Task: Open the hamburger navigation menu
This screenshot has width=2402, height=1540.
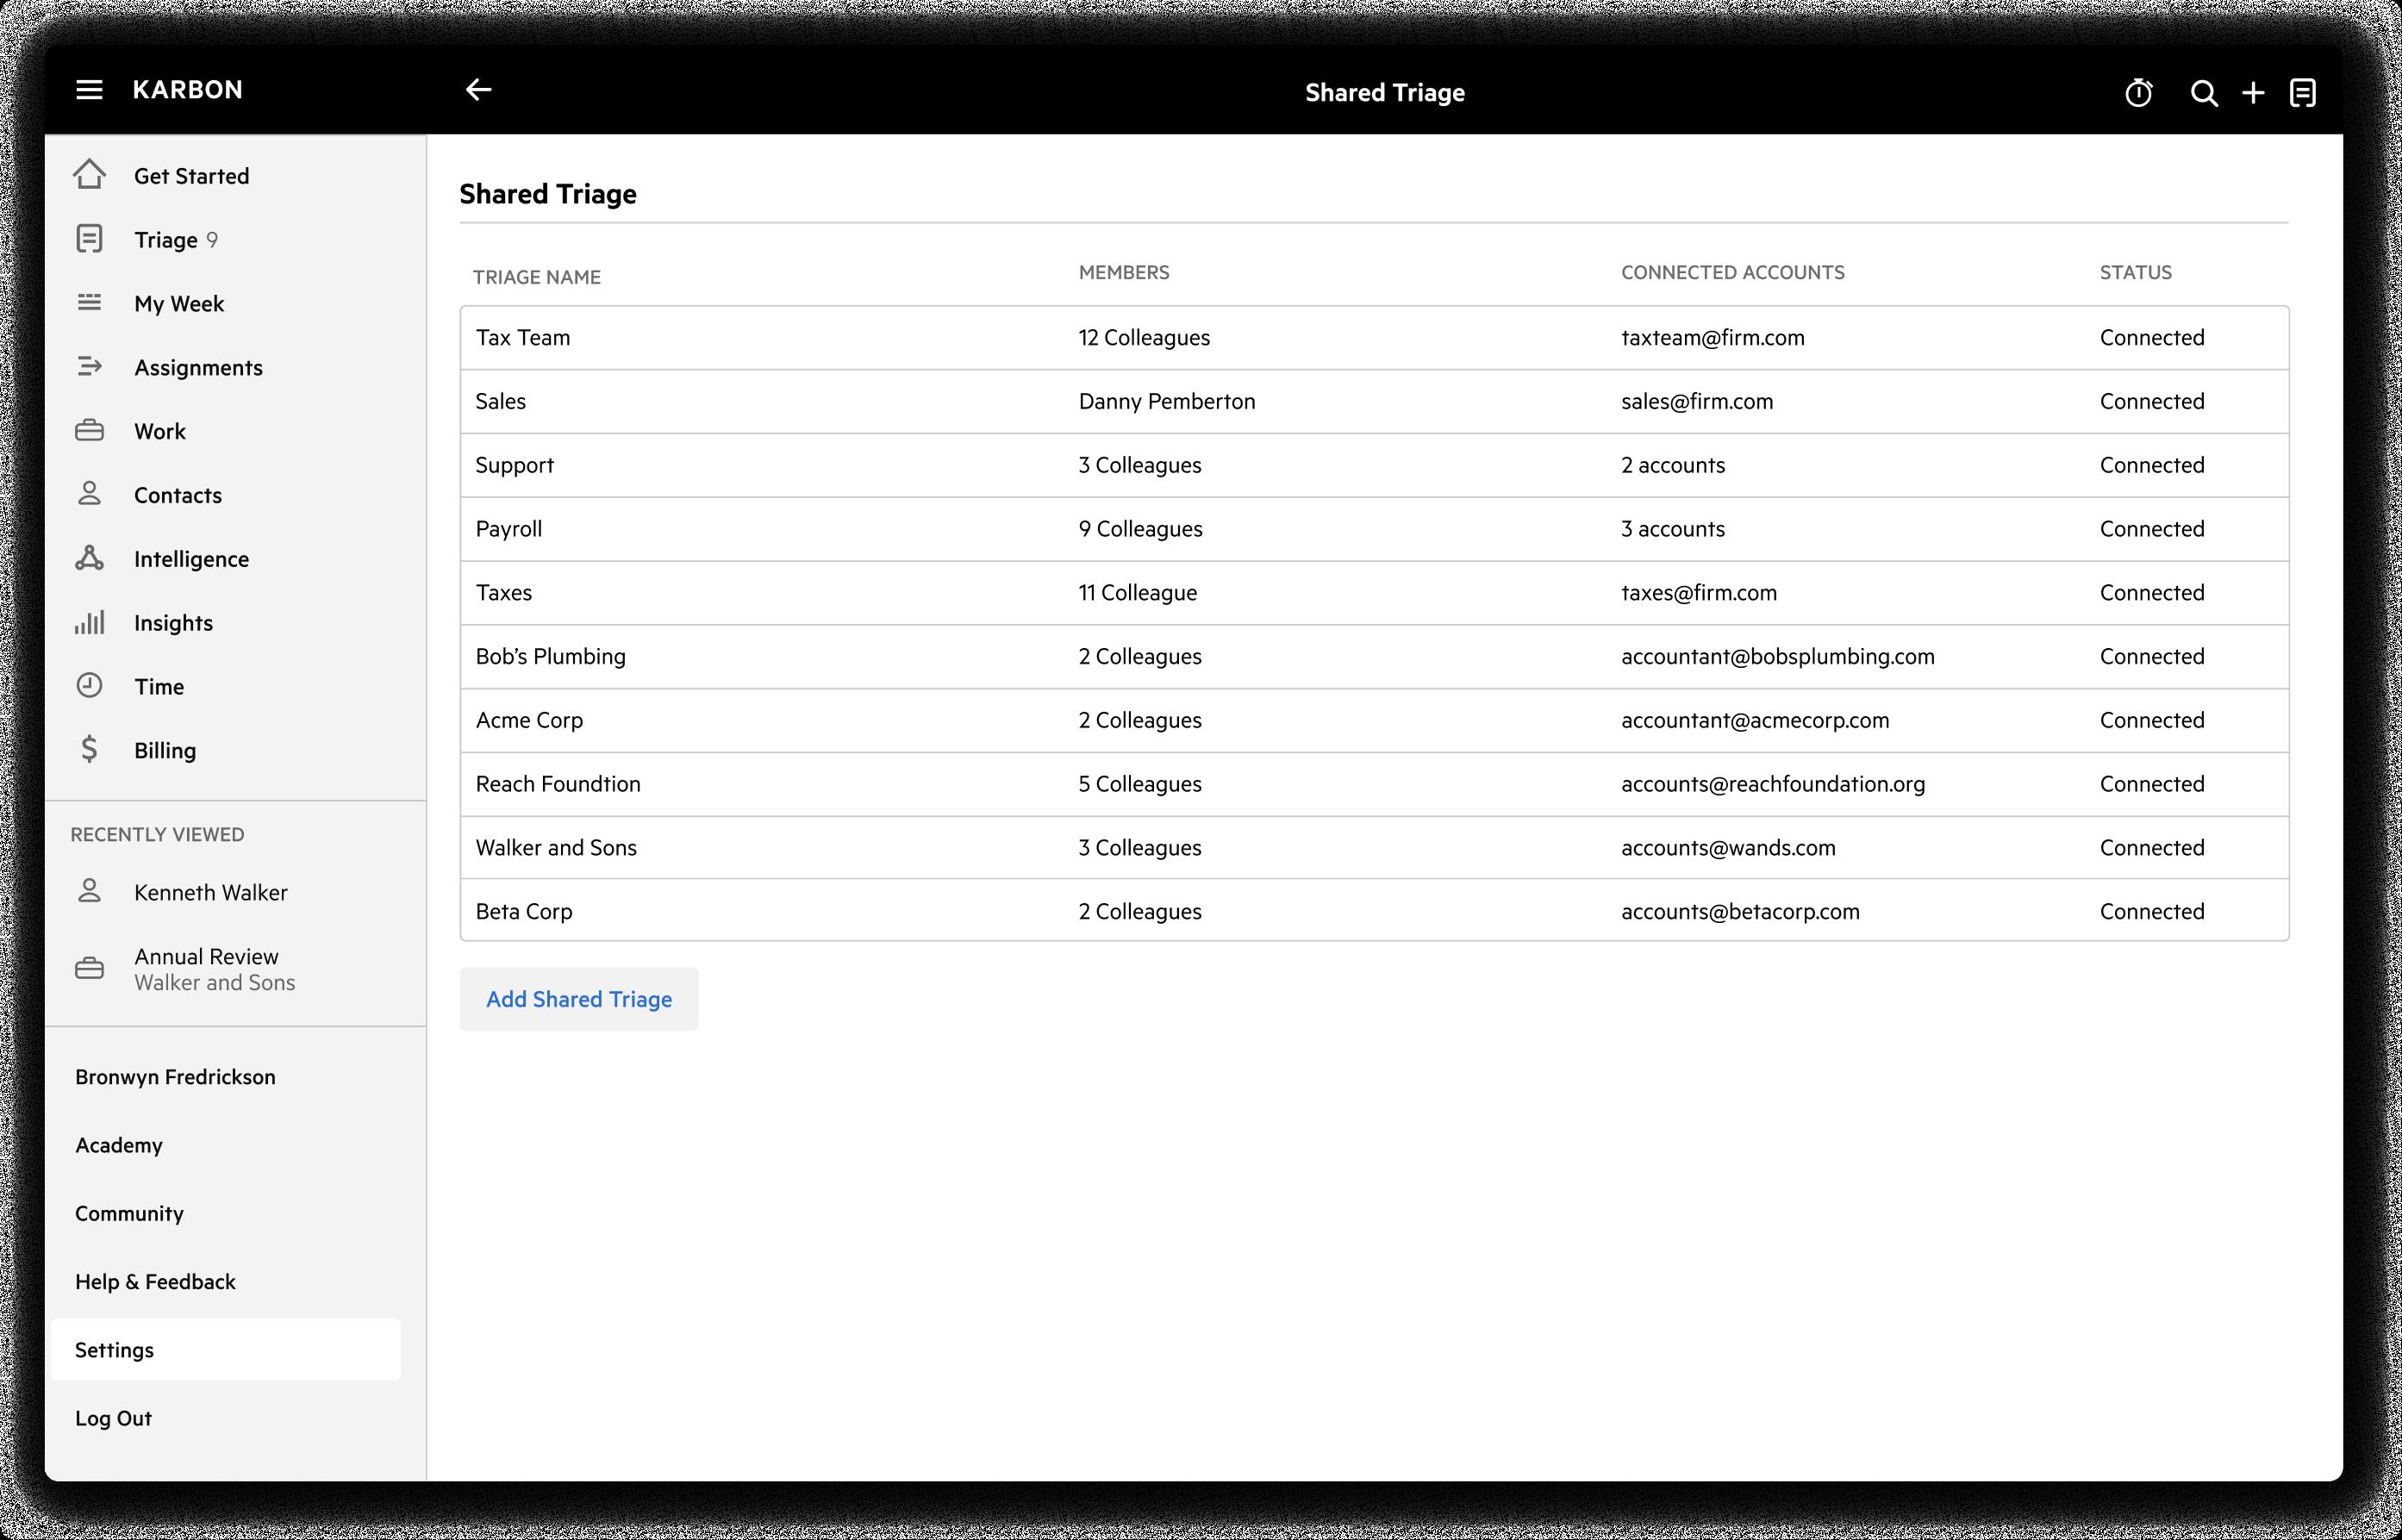Action: [x=89, y=90]
